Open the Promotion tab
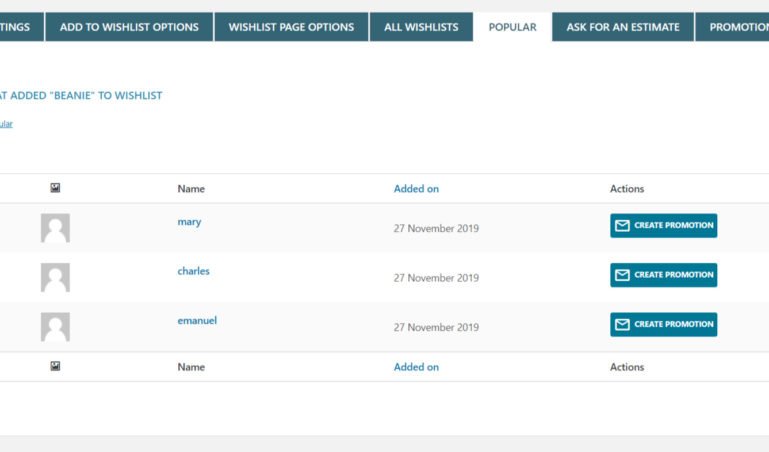Screen dimensions: 769x452 point(732,27)
